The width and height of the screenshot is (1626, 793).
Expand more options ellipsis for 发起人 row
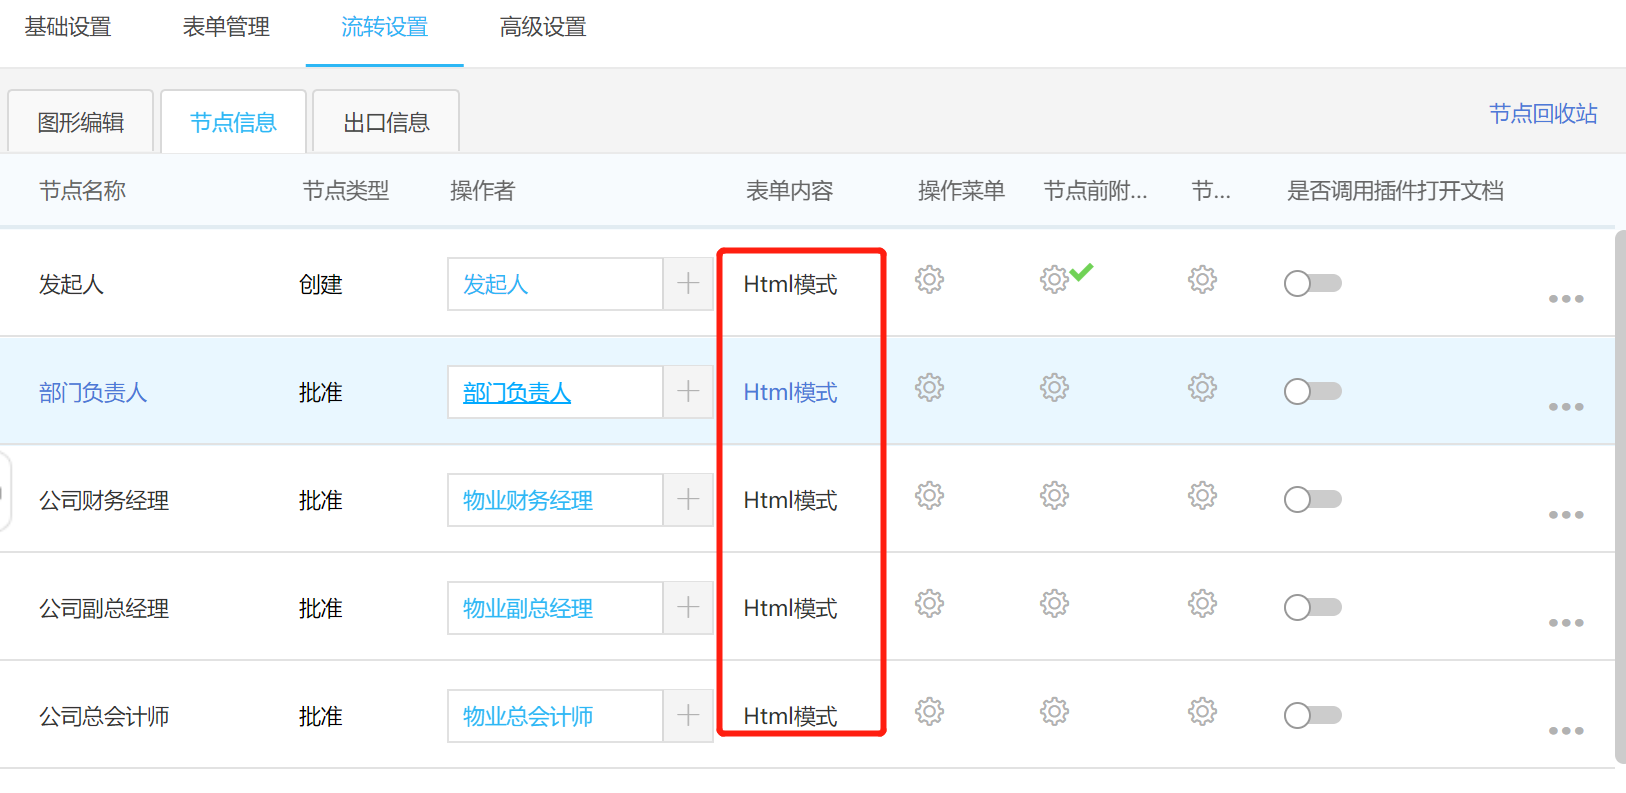(1565, 299)
